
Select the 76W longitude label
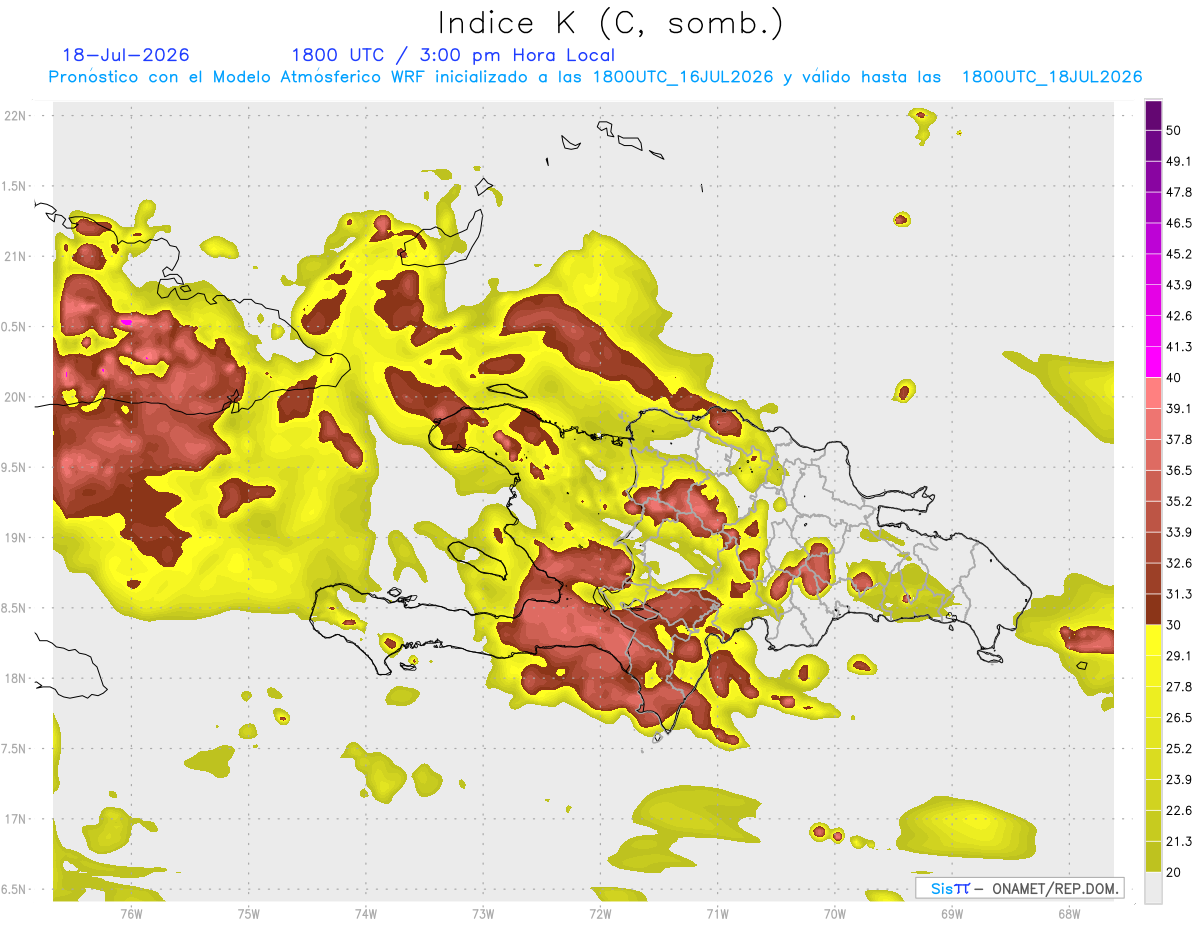click(131, 913)
